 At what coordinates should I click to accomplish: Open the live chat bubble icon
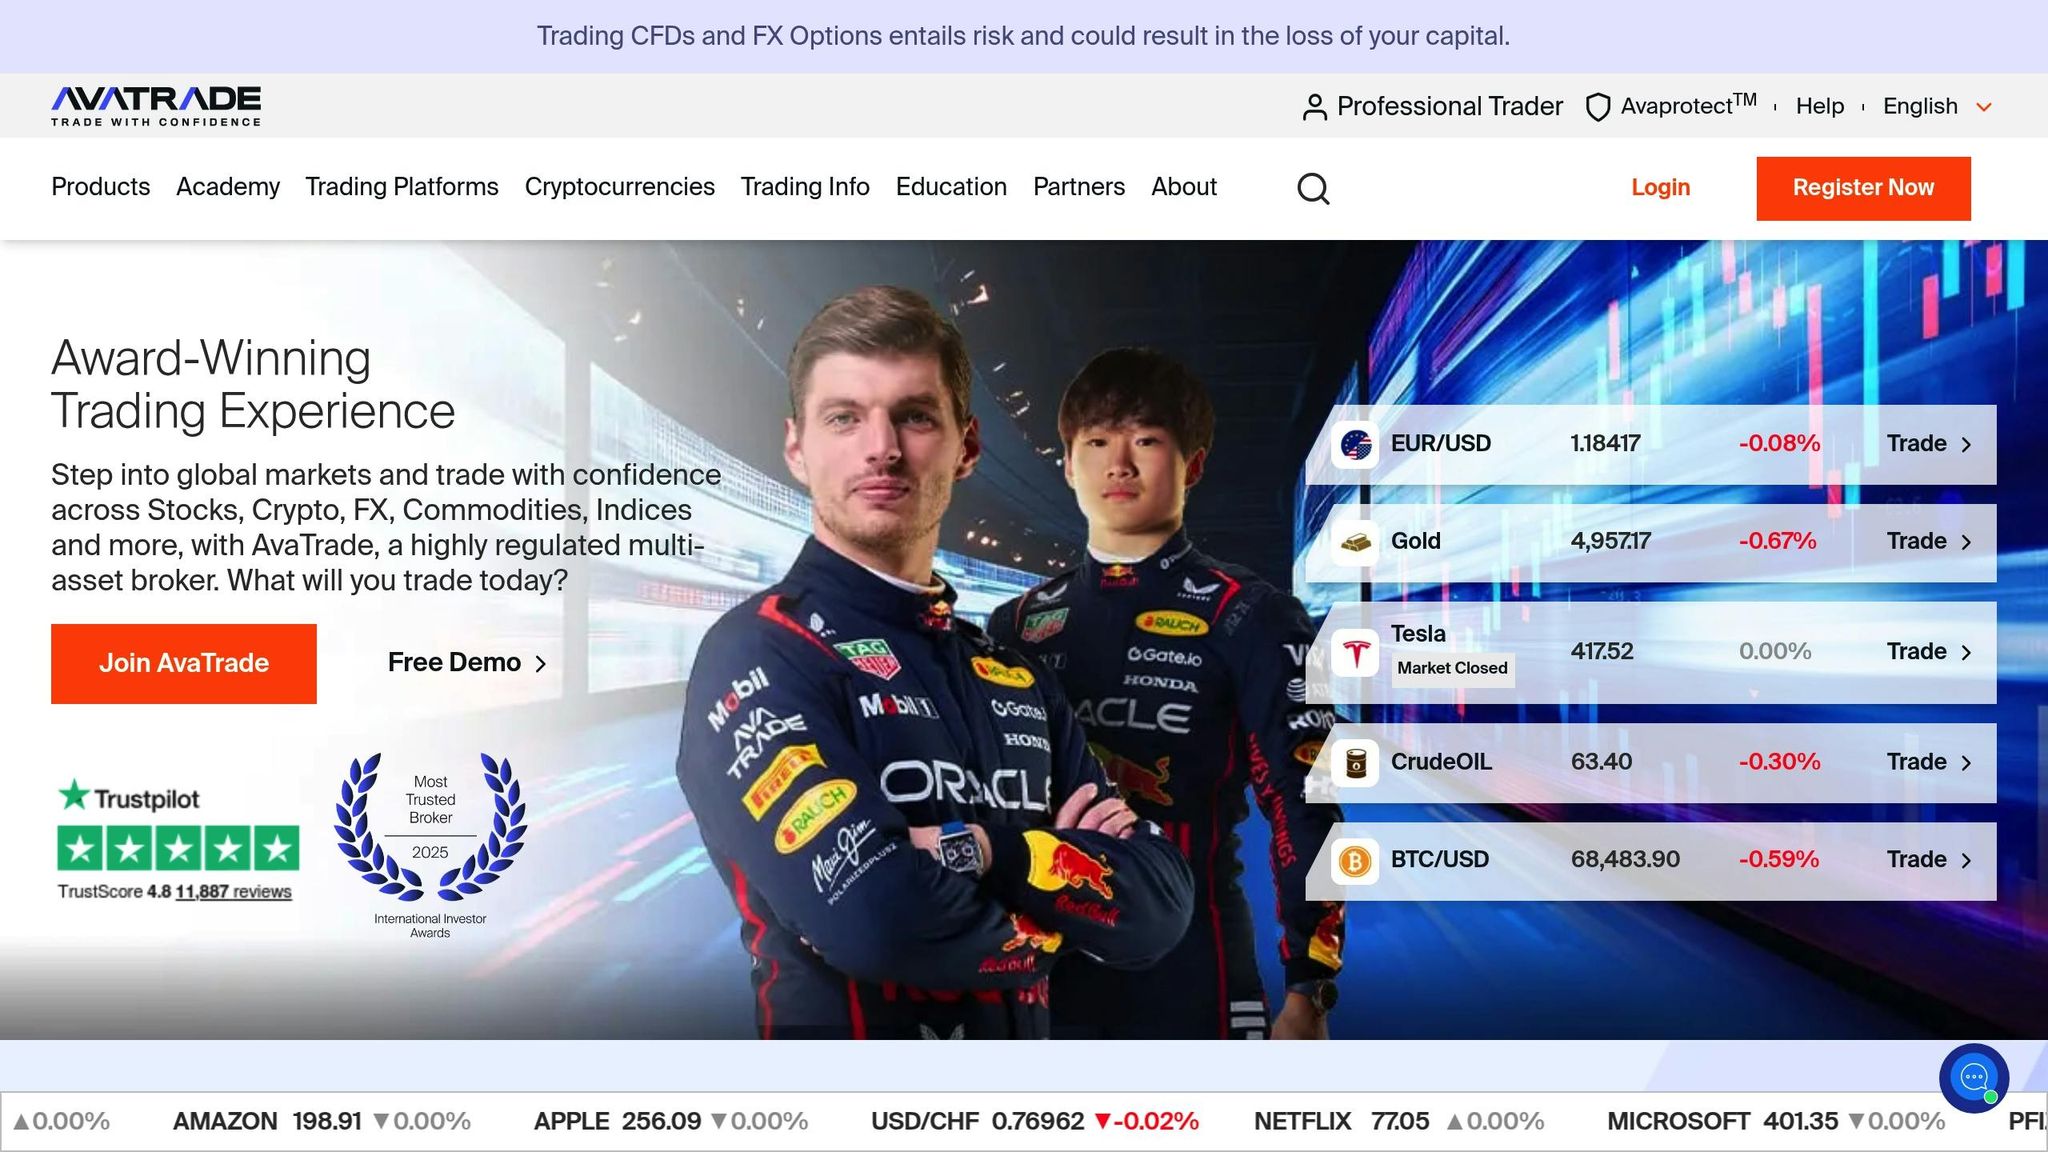[1973, 1077]
